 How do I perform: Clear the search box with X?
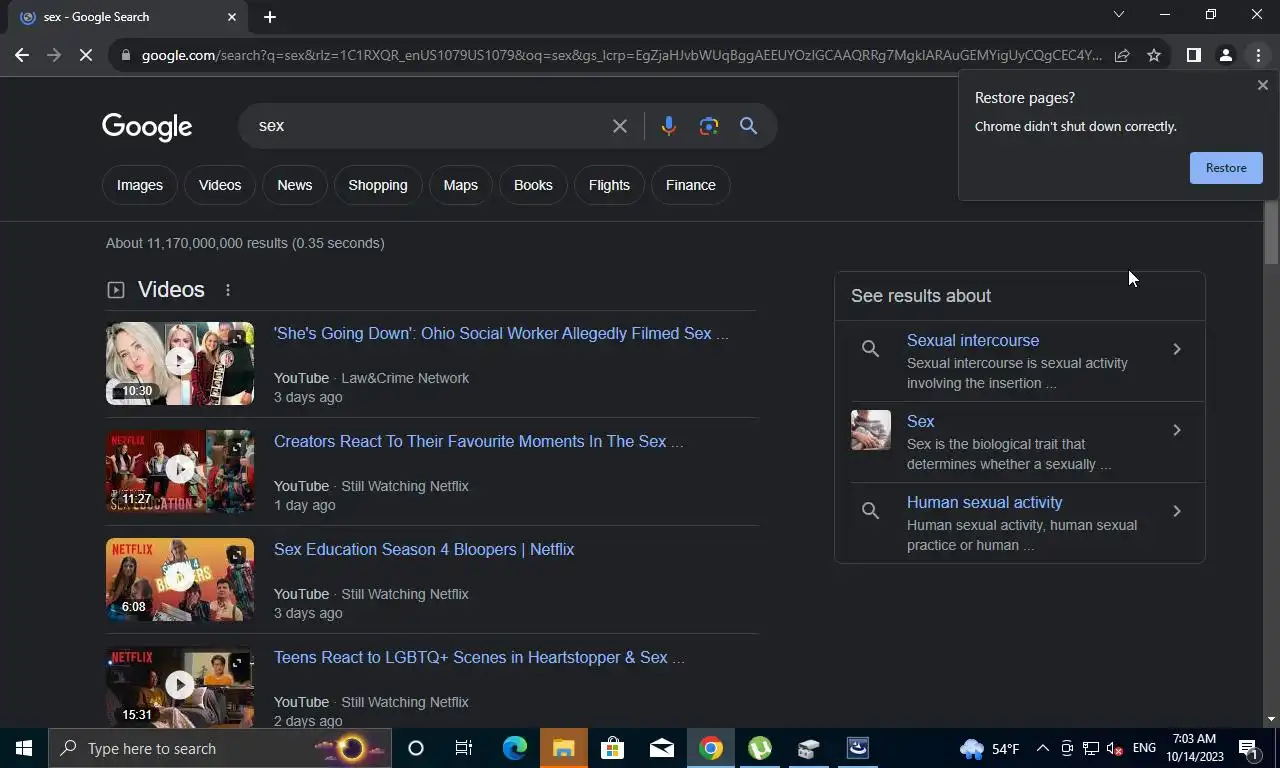pos(620,126)
